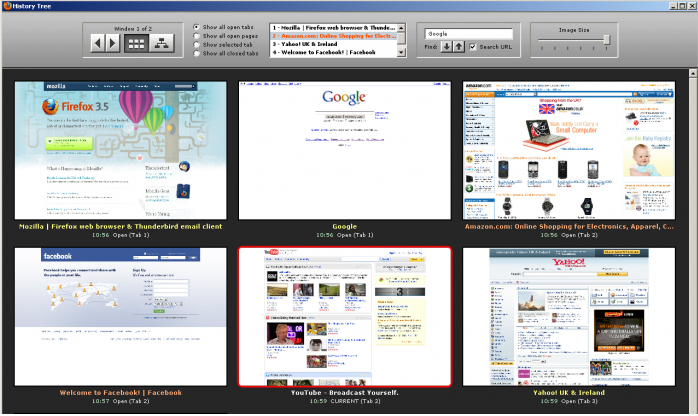The height and width of the screenshot is (416, 698).
Task: Select the '2 - Amazon.com: Online Shopping' list entry
Action: click(333, 36)
